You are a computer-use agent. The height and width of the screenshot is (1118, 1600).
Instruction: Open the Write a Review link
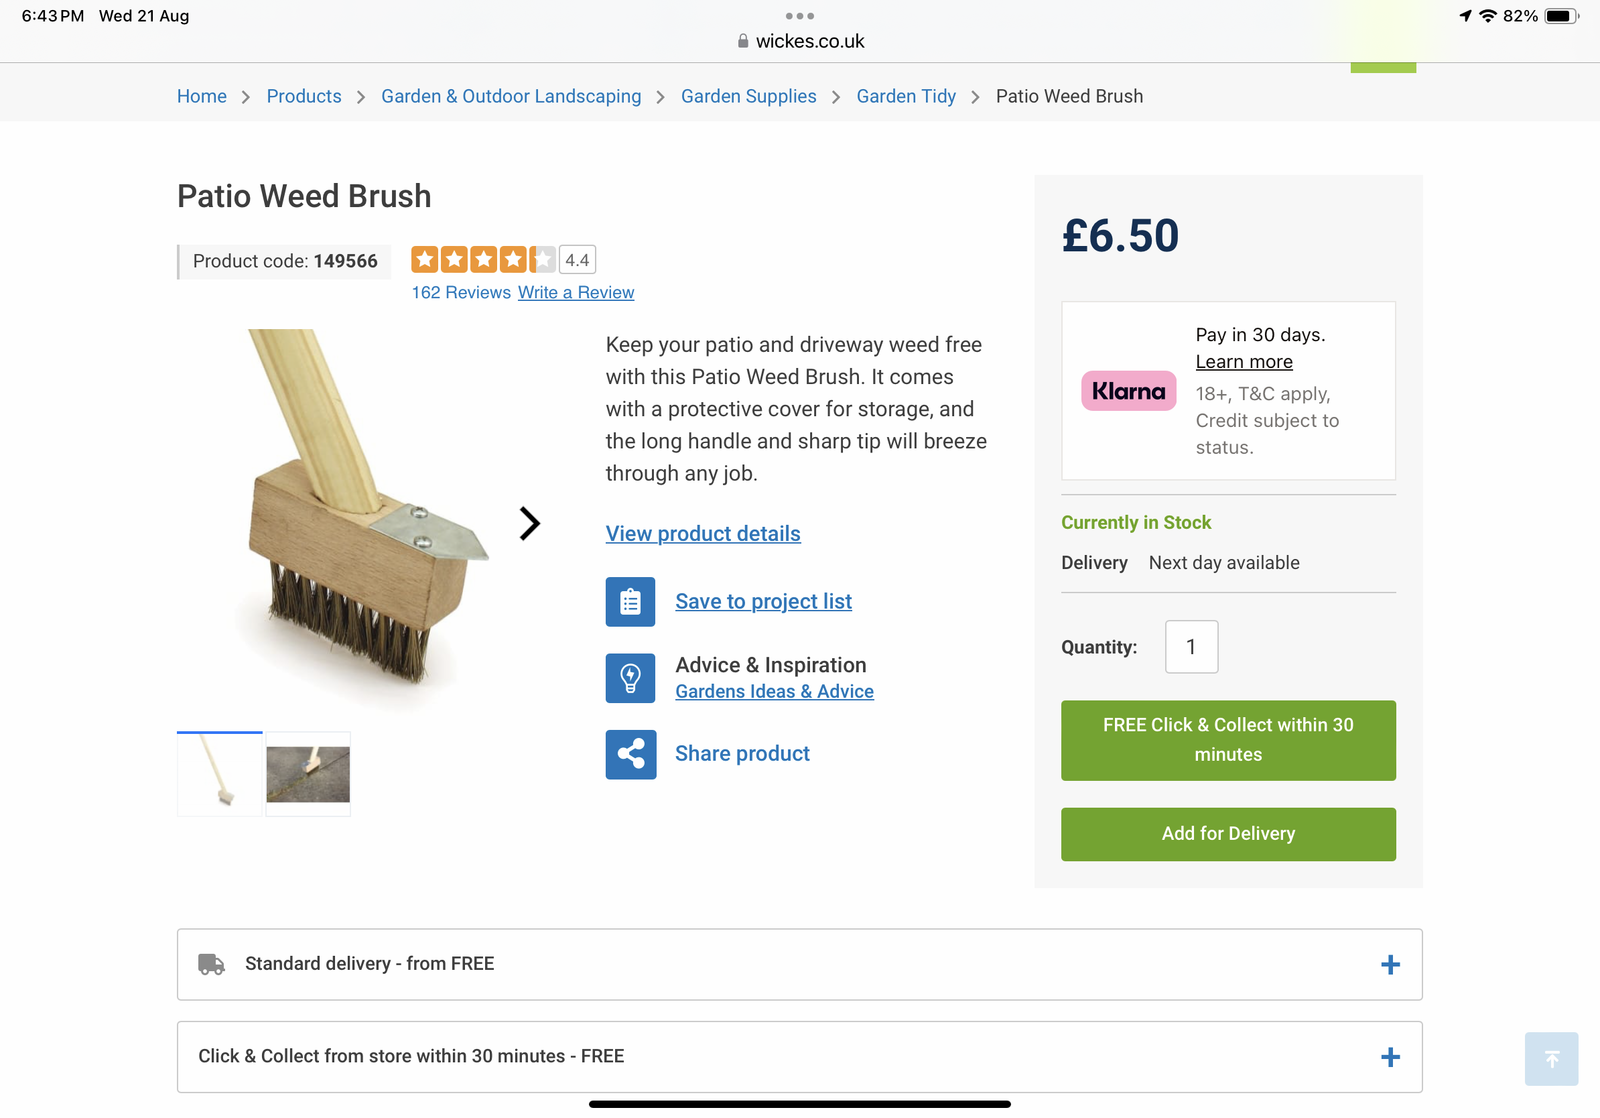(x=576, y=292)
